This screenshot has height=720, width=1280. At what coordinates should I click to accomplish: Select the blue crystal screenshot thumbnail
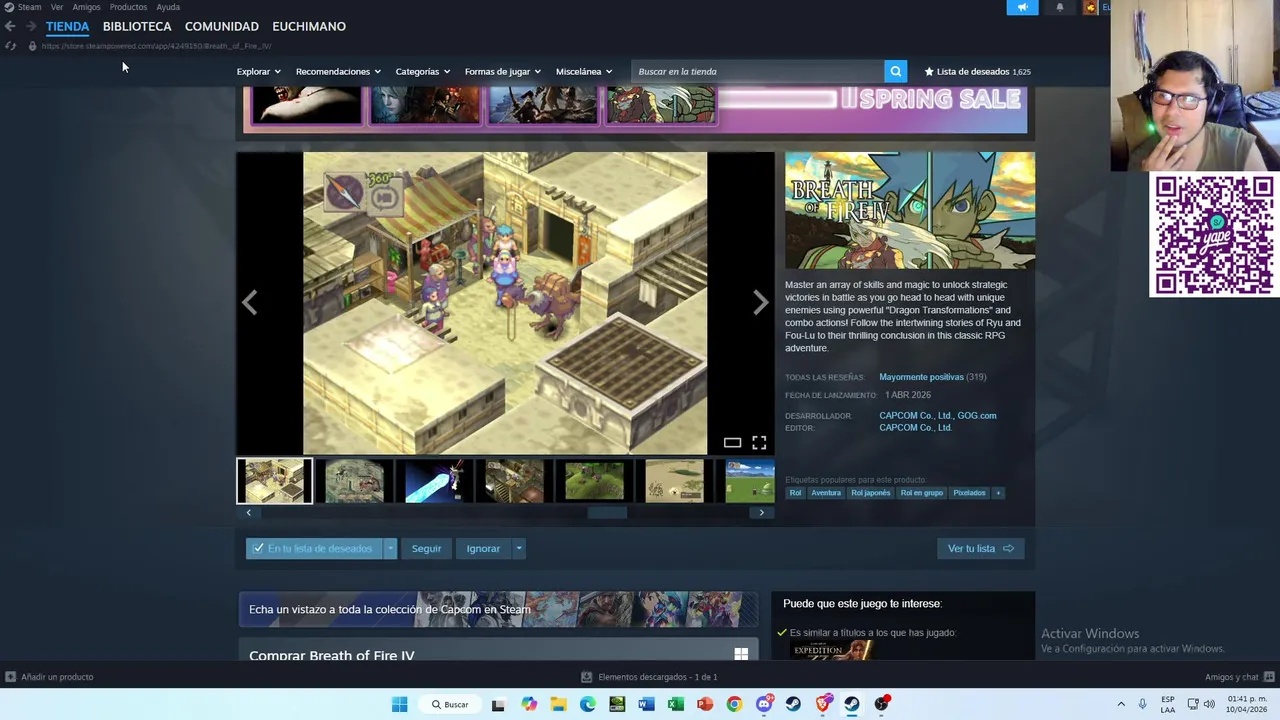pos(434,481)
